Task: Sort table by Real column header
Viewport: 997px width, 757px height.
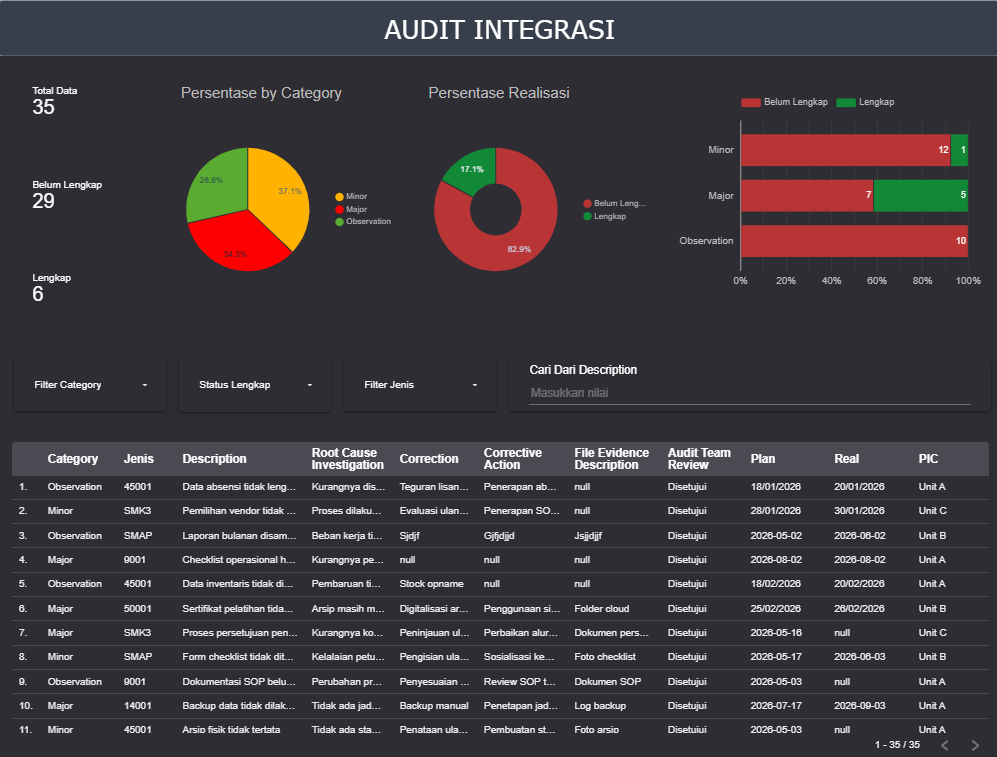Action: click(x=846, y=459)
